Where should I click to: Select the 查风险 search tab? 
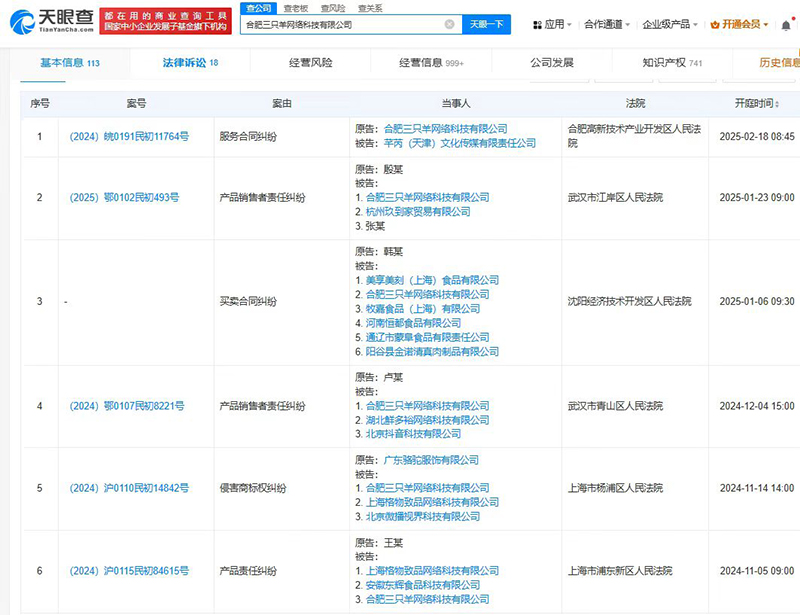coord(333,8)
